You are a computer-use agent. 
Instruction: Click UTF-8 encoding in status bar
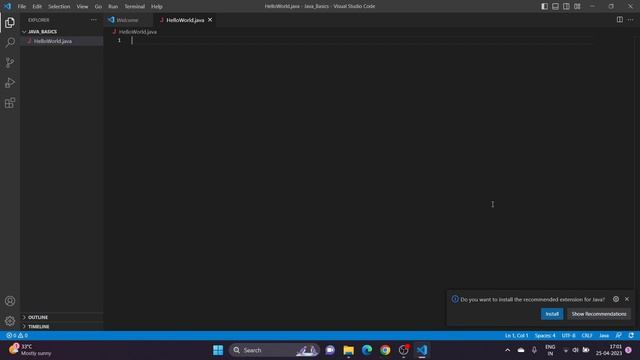568,335
